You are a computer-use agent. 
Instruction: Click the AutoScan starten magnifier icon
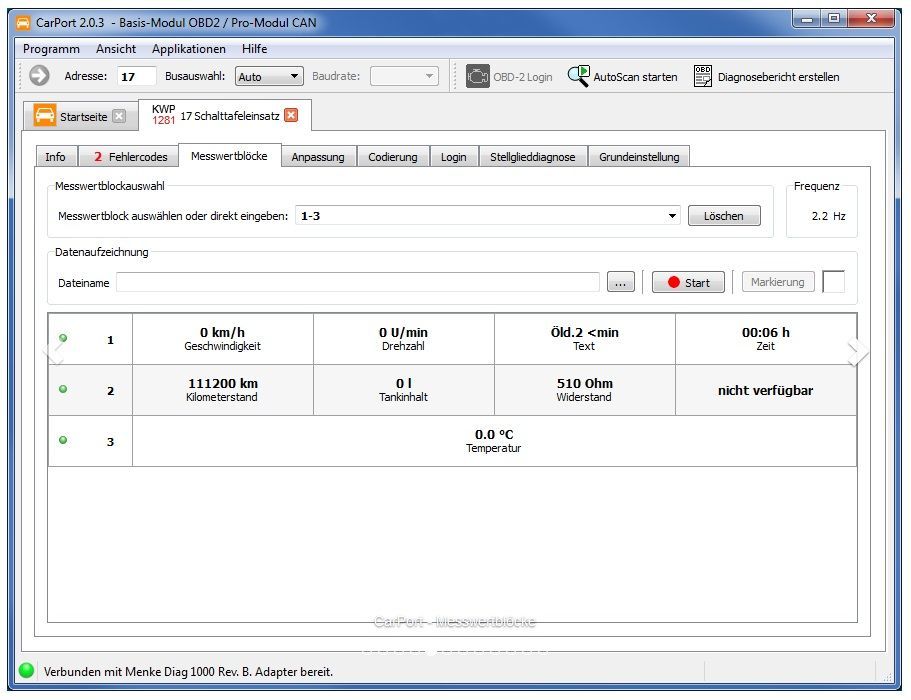pyautogui.click(x=579, y=76)
